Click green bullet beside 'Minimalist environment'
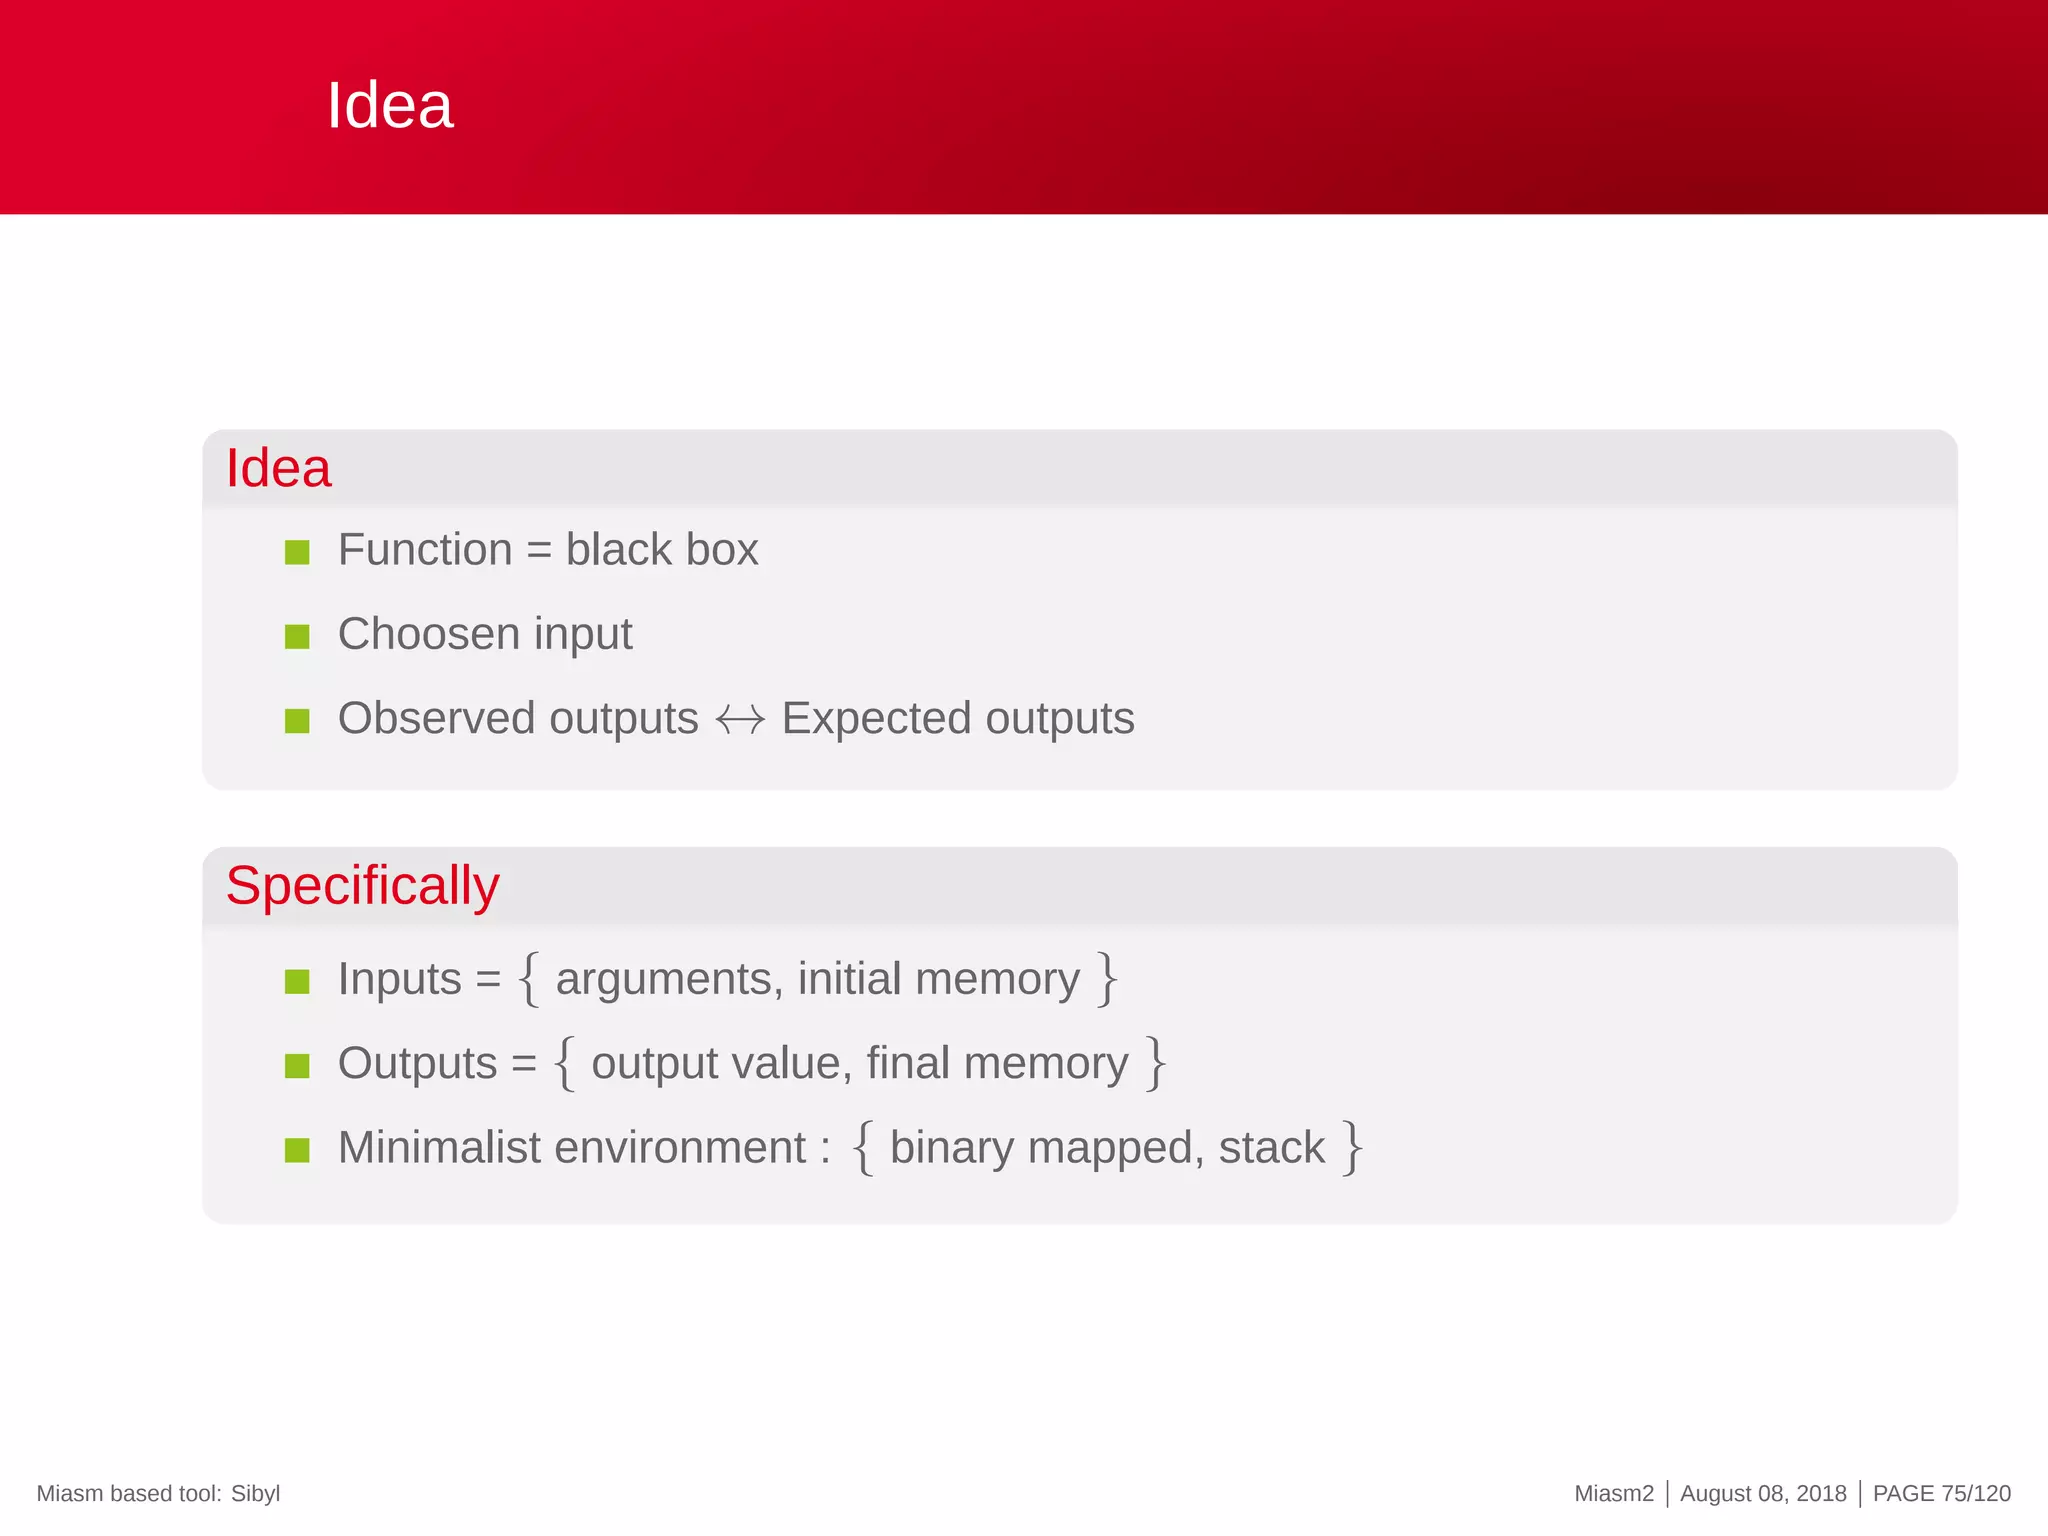2048x1536 pixels. [x=297, y=1150]
